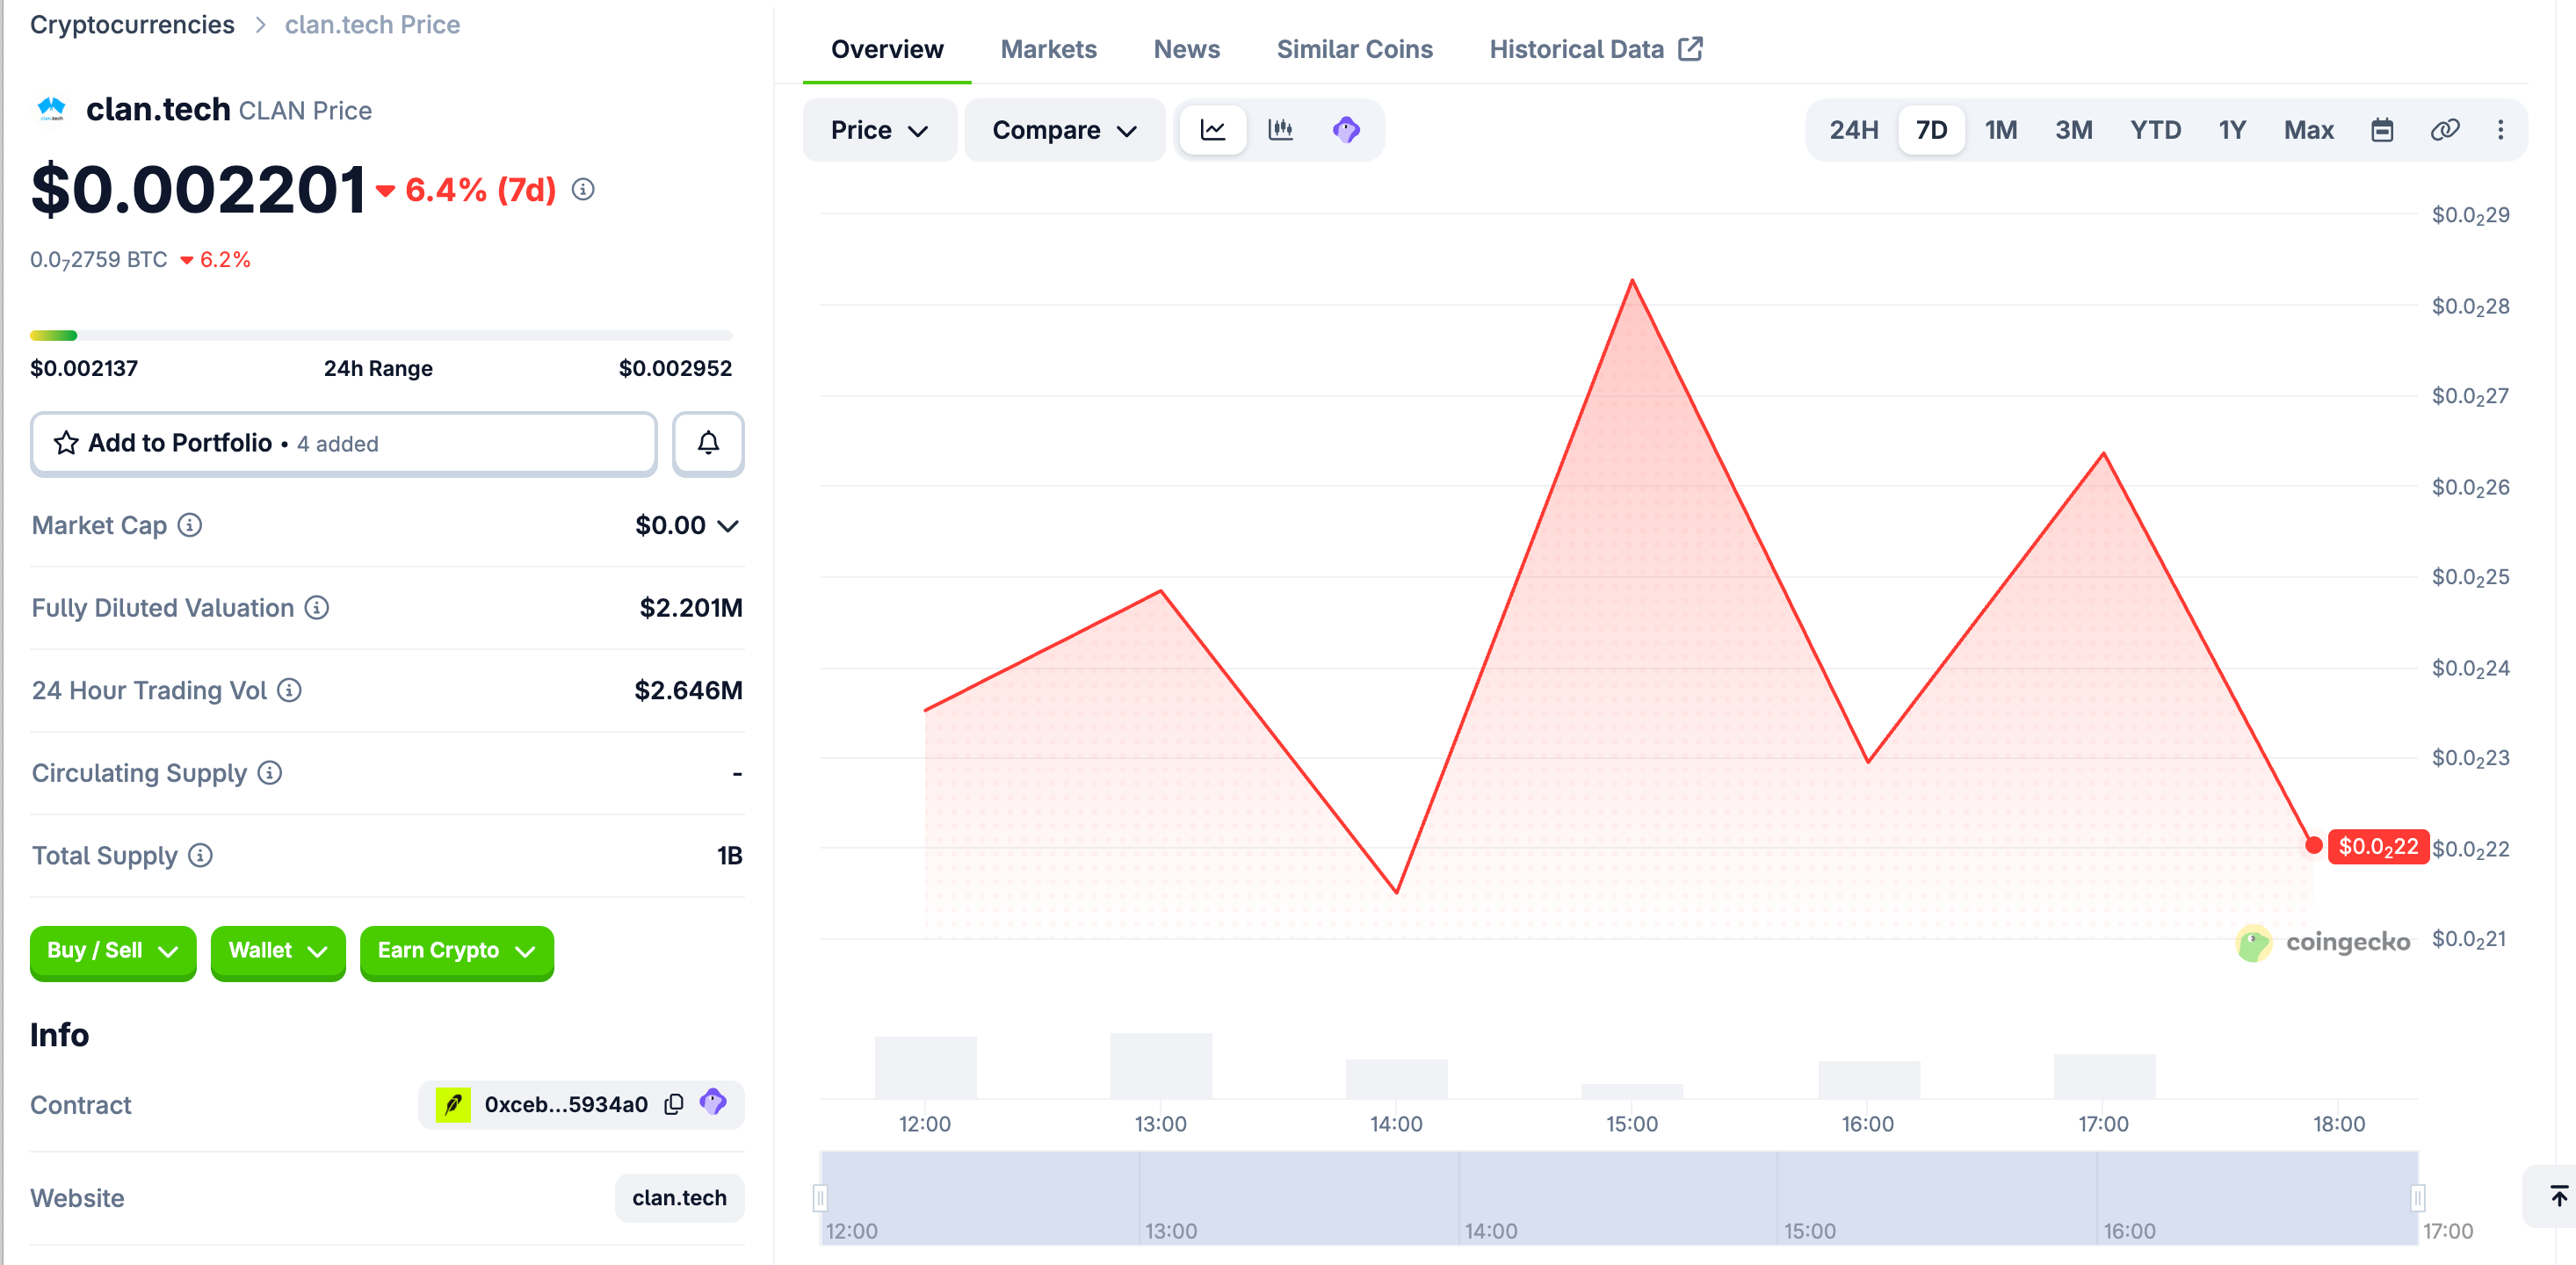
Task: Show 24 Hour Trading Vol info icon
Action: click(x=290, y=690)
